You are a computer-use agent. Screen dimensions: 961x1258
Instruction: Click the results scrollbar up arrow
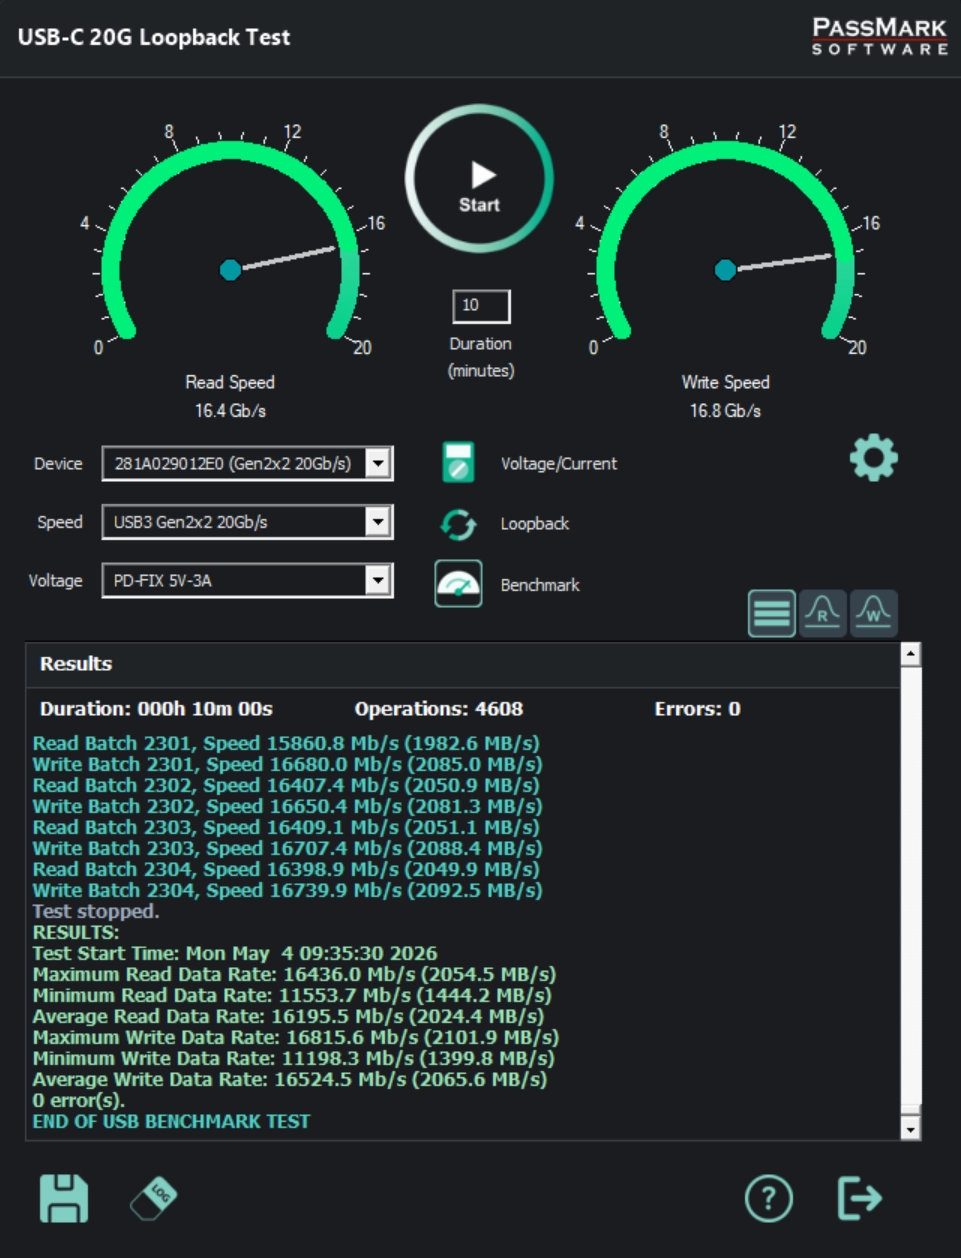click(x=910, y=654)
